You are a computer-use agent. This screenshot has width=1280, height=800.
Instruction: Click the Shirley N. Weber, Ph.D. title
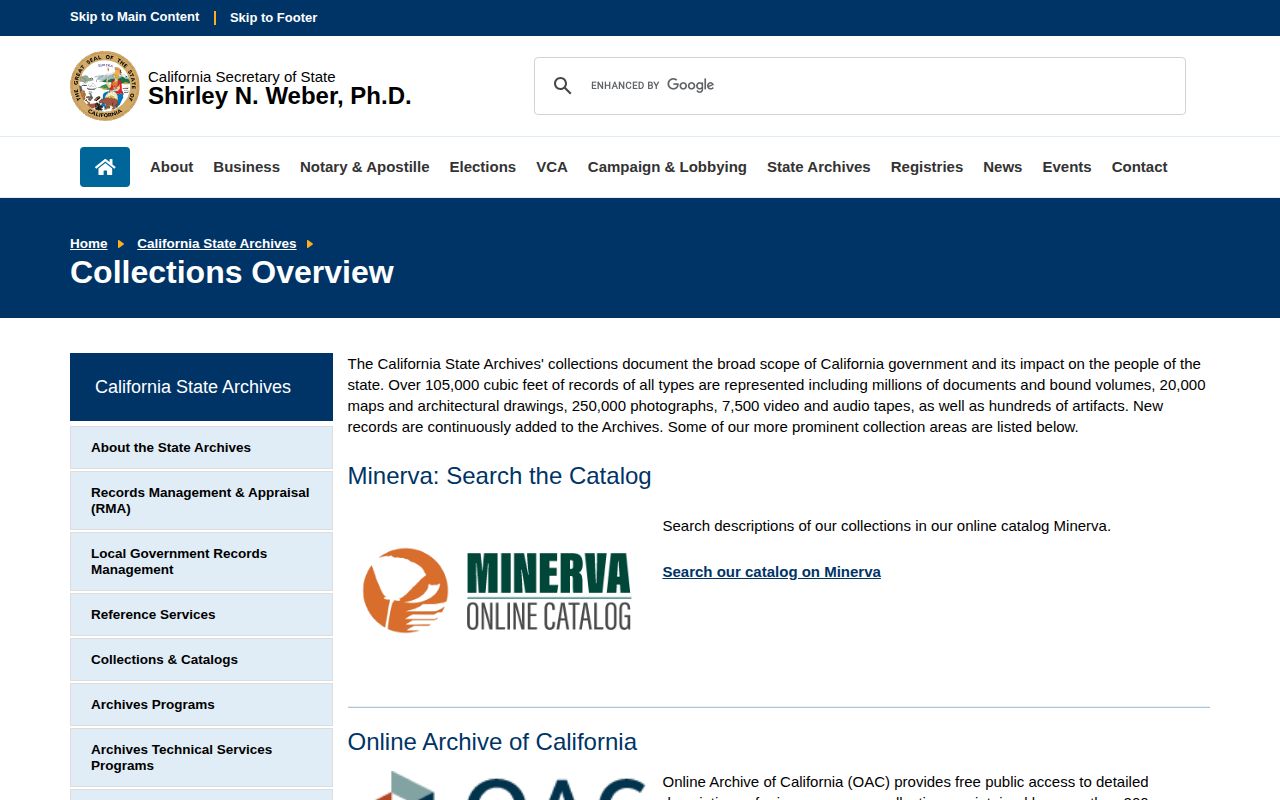coord(280,97)
